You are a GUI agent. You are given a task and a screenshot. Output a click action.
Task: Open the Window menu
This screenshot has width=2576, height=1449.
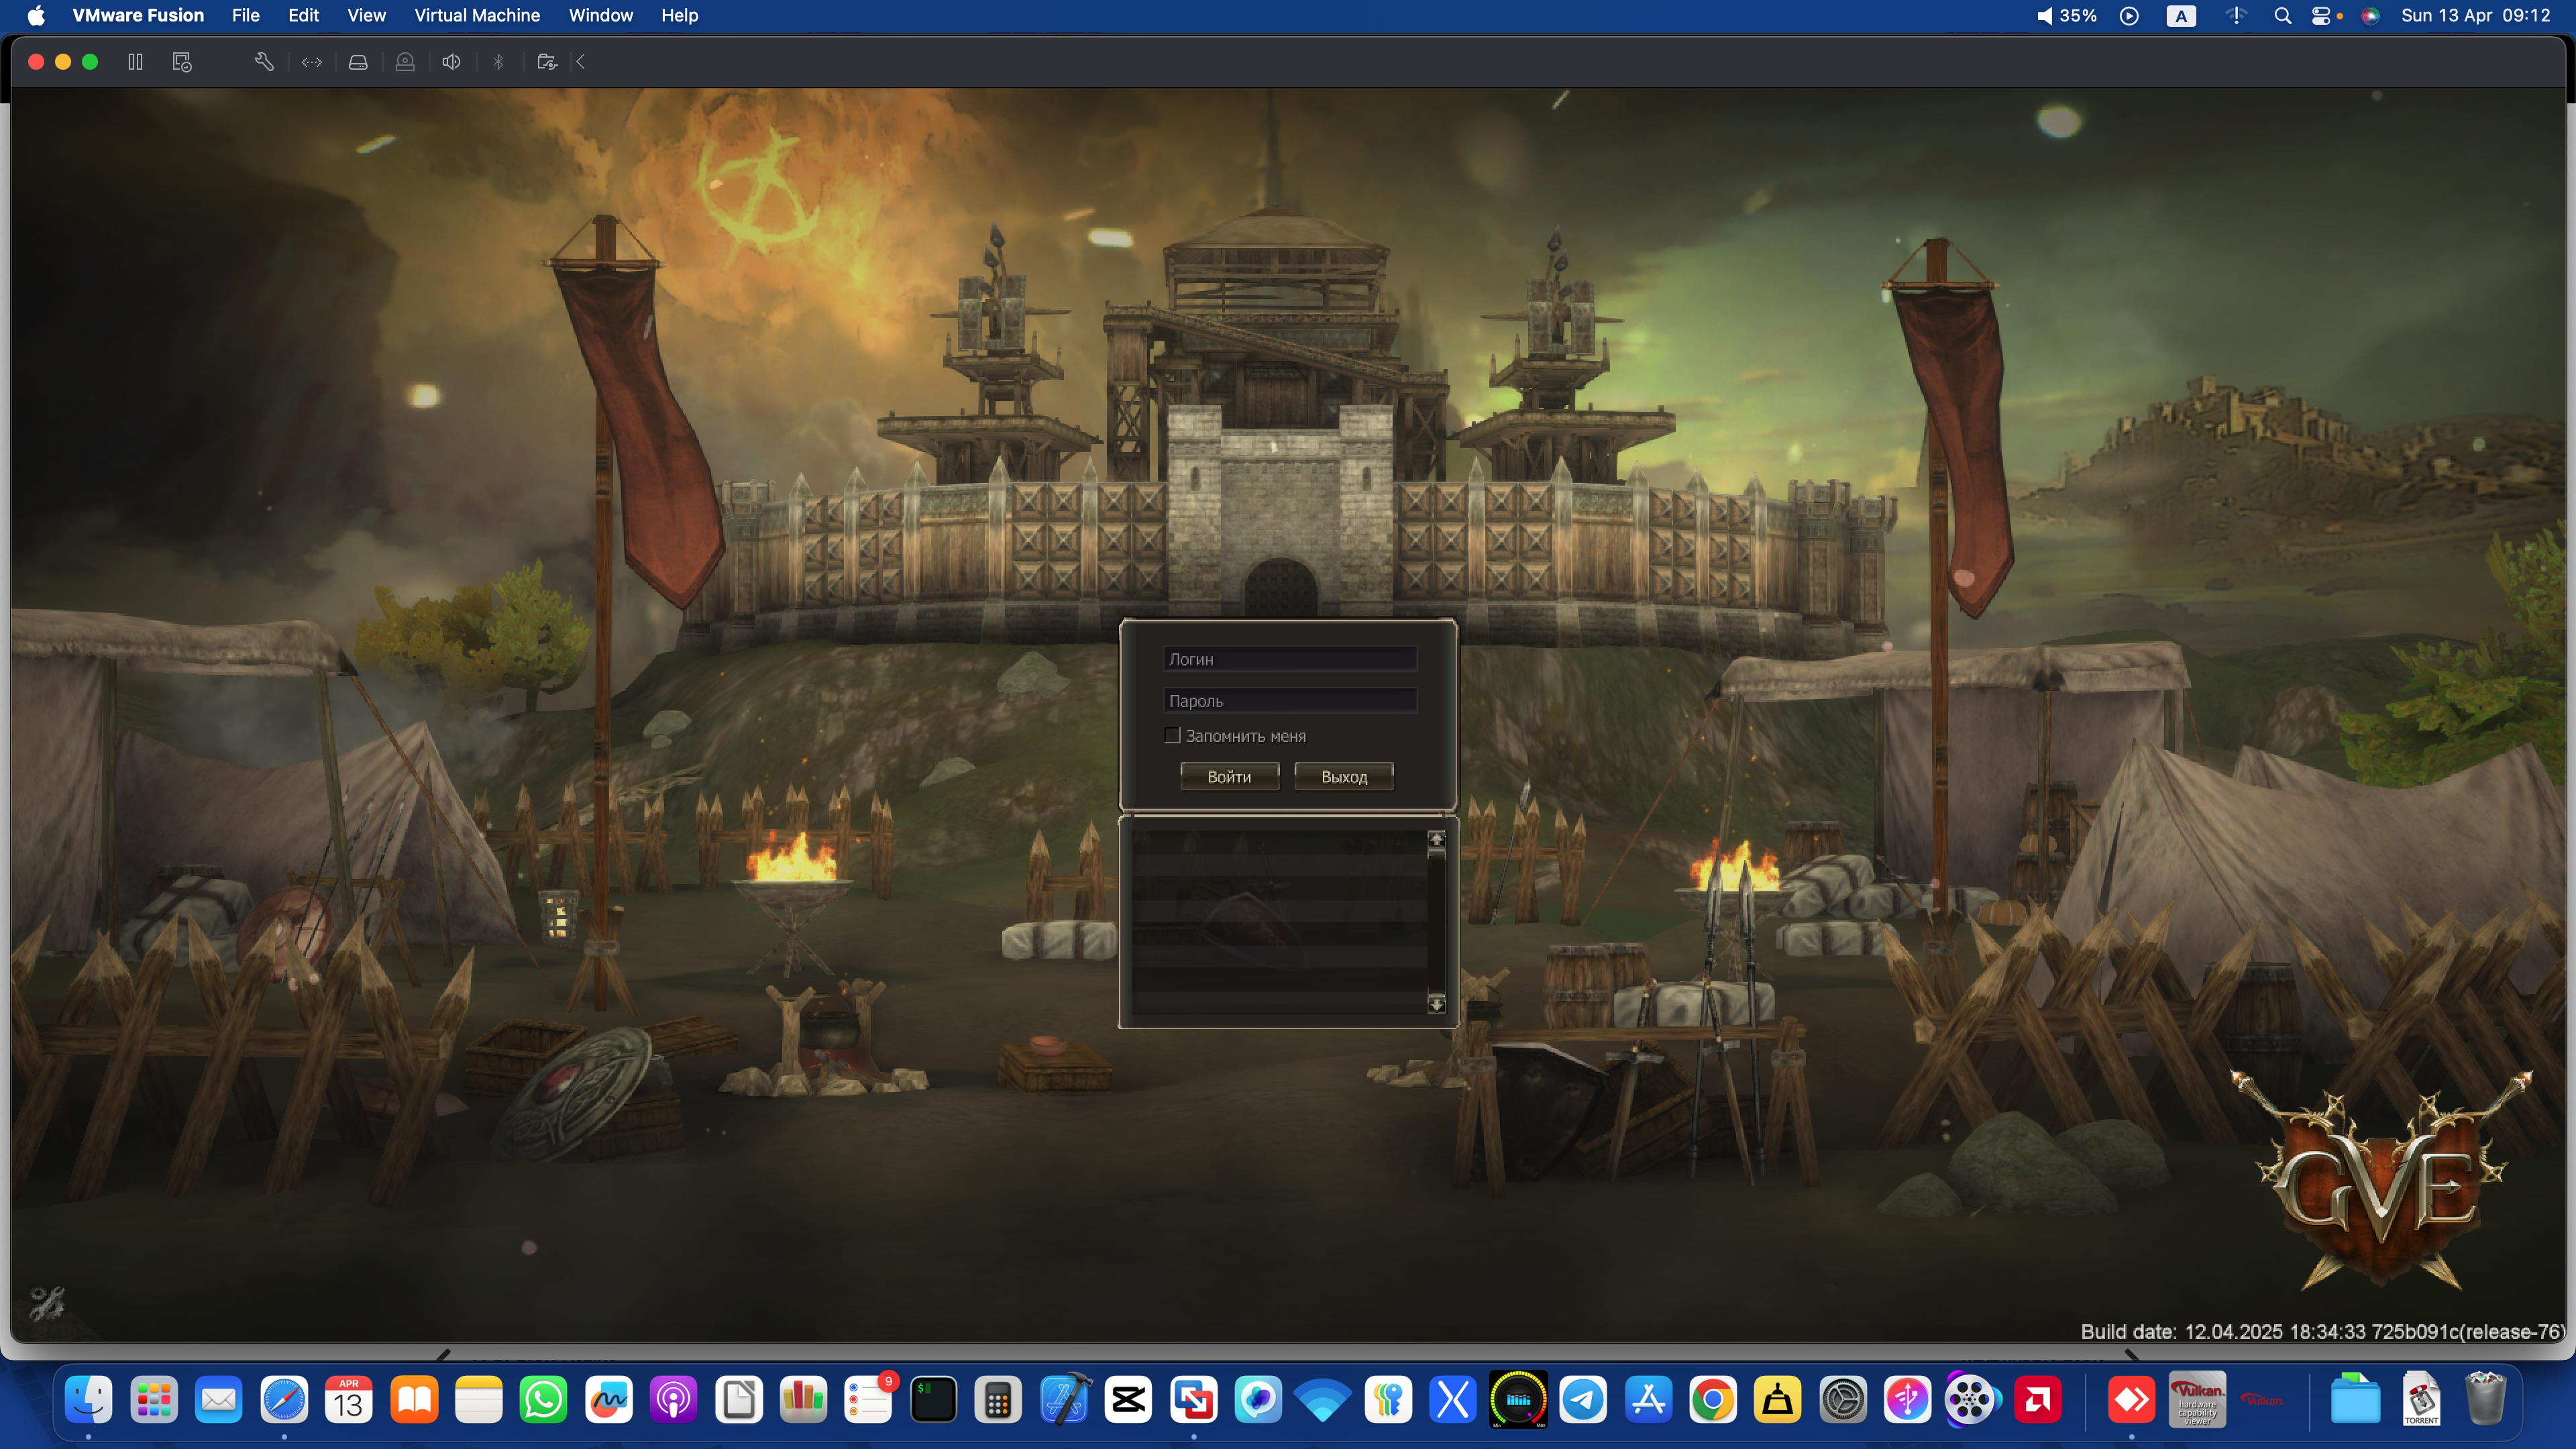[x=601, y=15]
